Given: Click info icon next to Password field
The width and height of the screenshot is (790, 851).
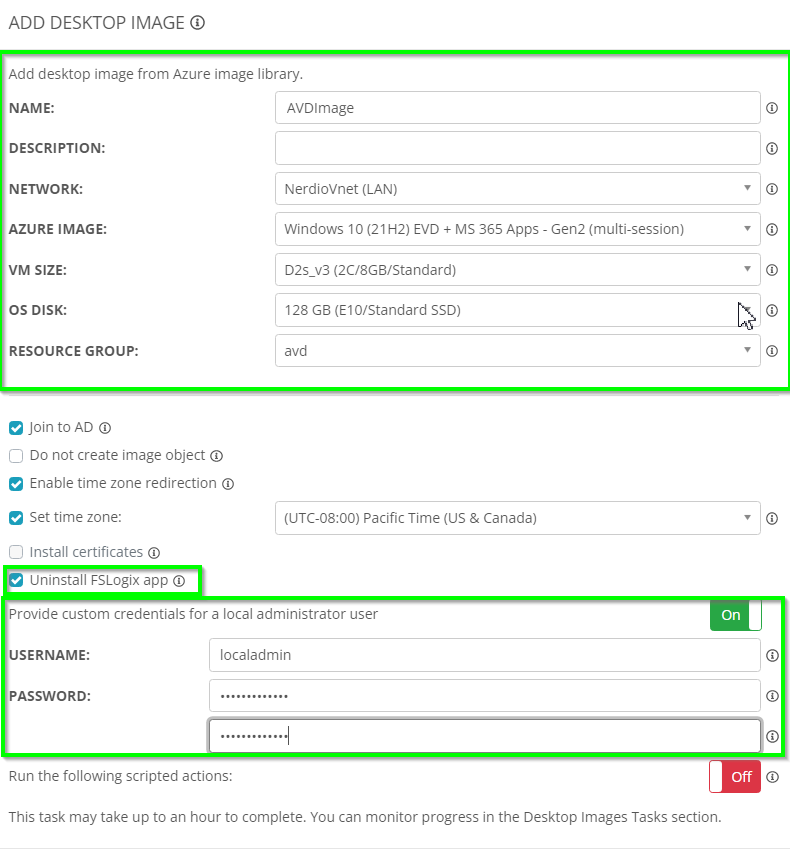Looking at the screenshot, I should (x=772, y=696).
